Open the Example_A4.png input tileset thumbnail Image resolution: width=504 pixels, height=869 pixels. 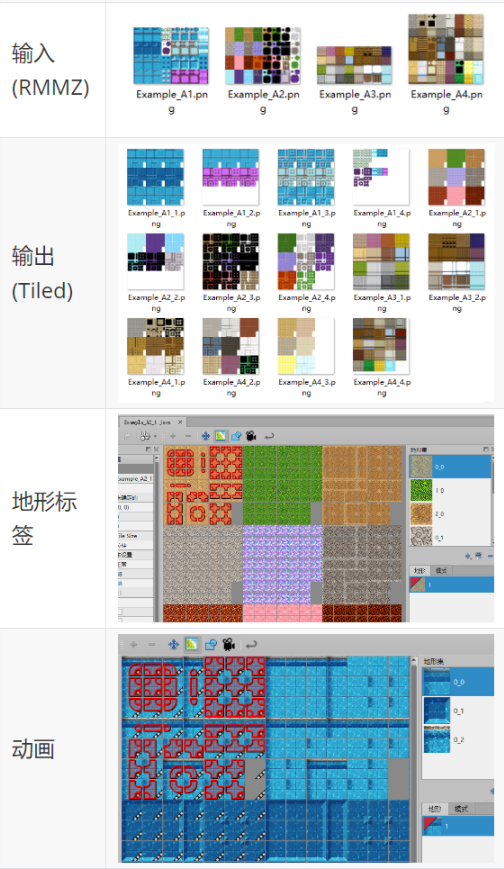(x=446, y=49)
